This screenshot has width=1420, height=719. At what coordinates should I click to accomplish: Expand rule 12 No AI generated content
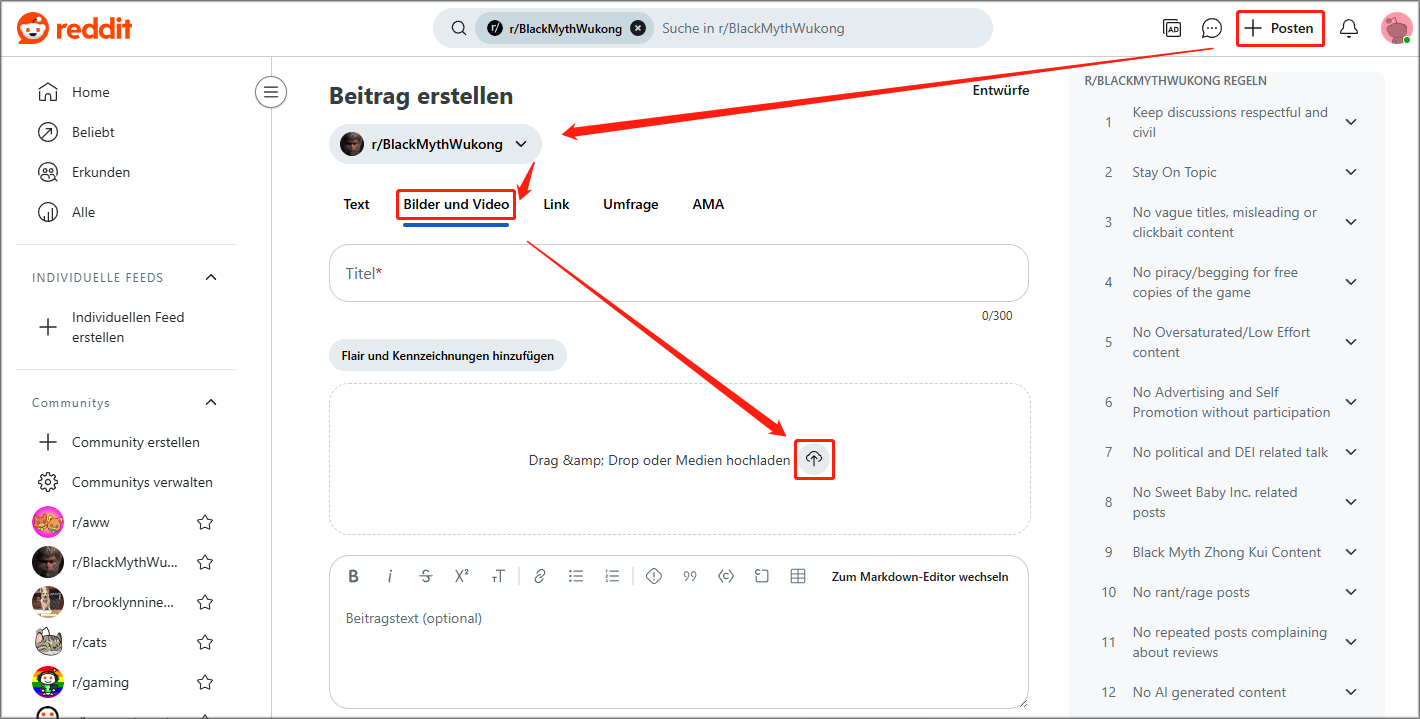1351,692
